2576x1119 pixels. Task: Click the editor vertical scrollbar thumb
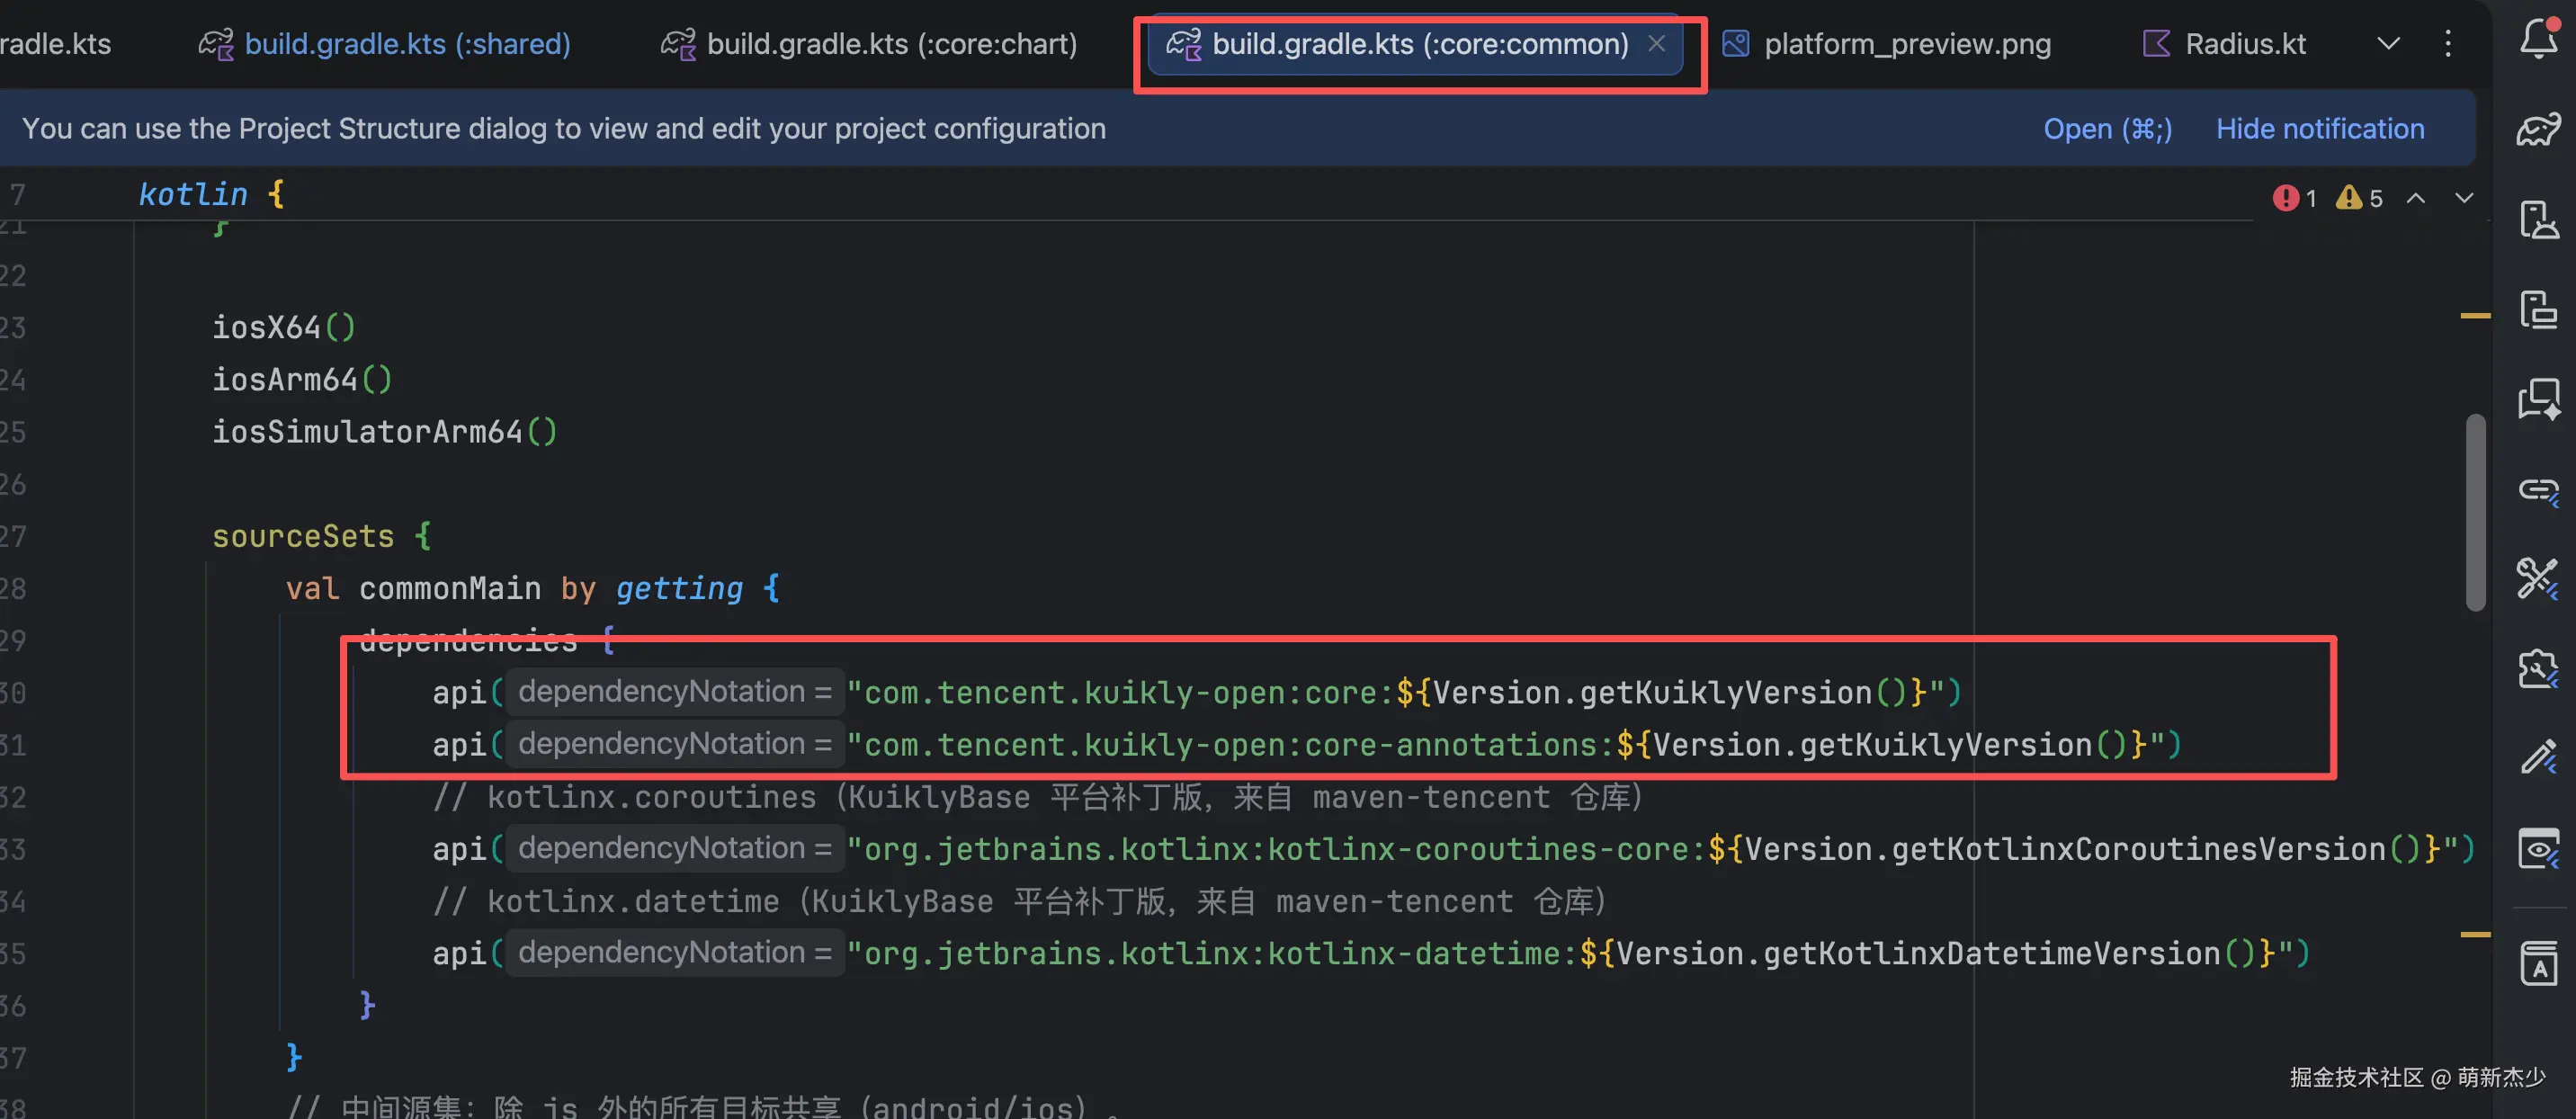click(x=2476, y=512)
